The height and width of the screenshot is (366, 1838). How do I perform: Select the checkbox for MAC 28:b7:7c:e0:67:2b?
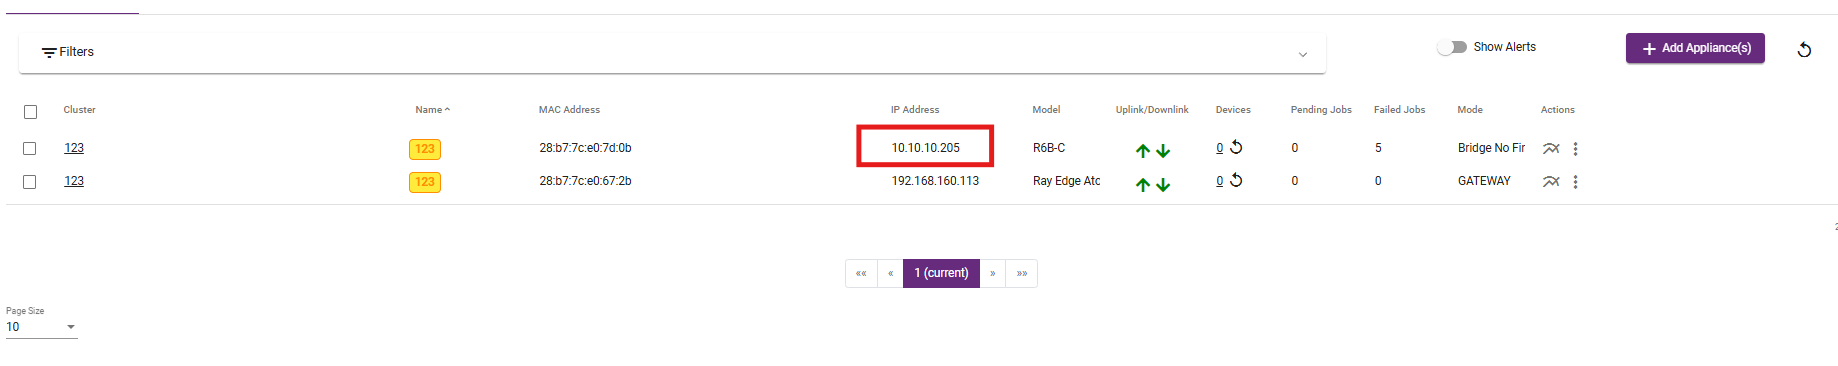coord(30,181)
